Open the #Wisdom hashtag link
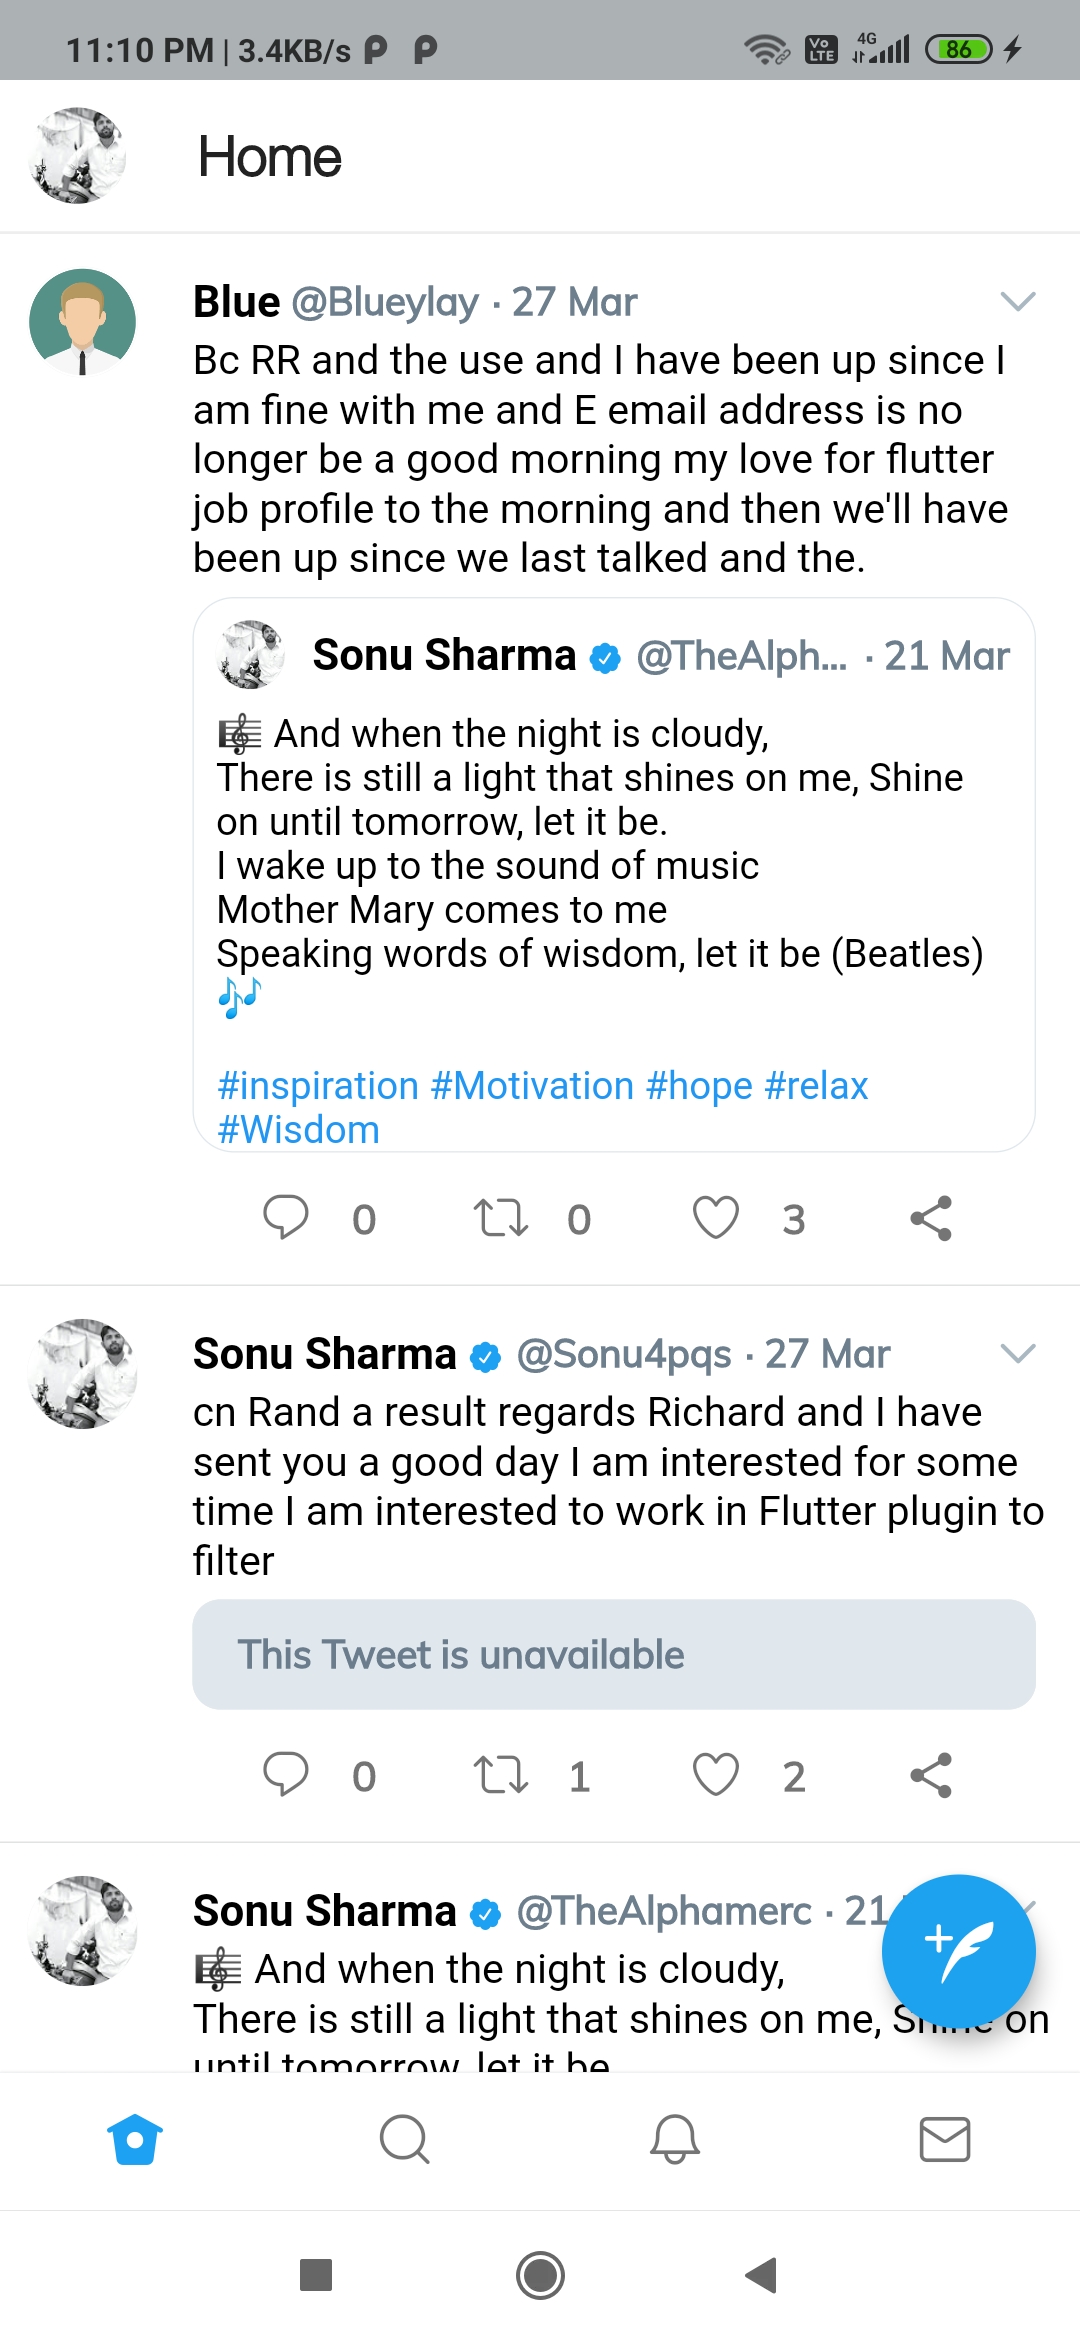Viewport: 1080px width, 2340px height. pos(298,1130)
